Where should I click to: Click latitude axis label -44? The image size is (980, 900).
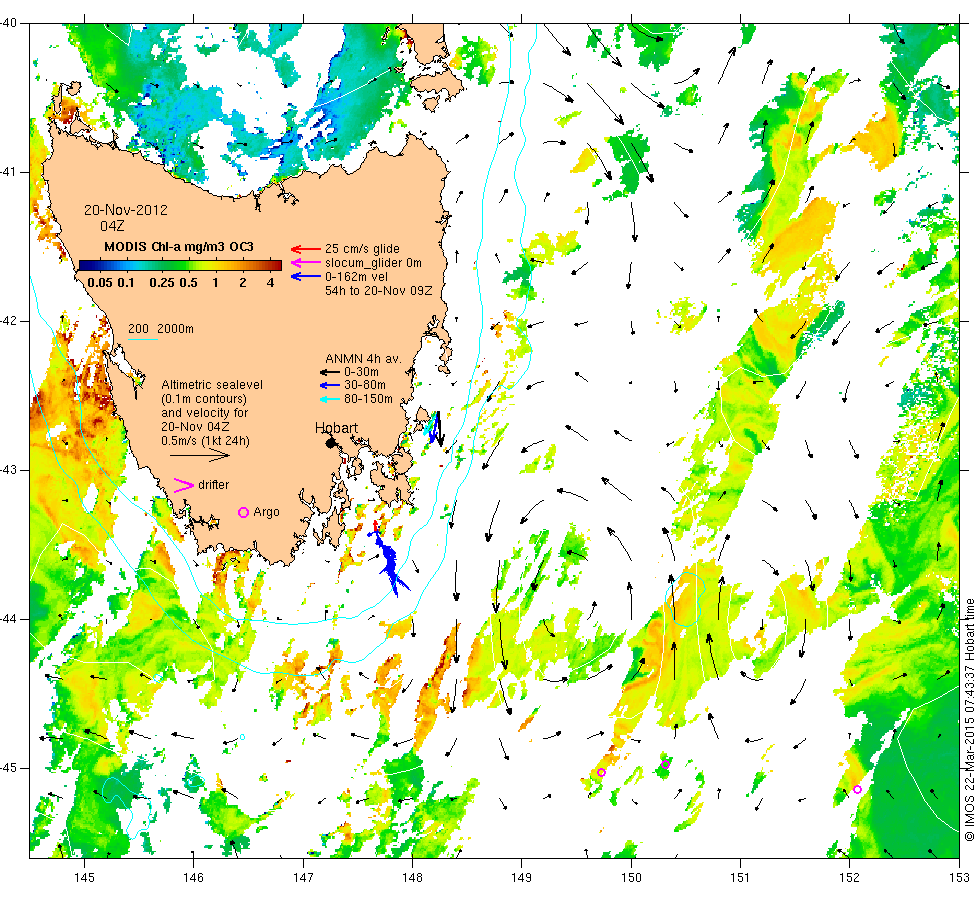[9, 619]
